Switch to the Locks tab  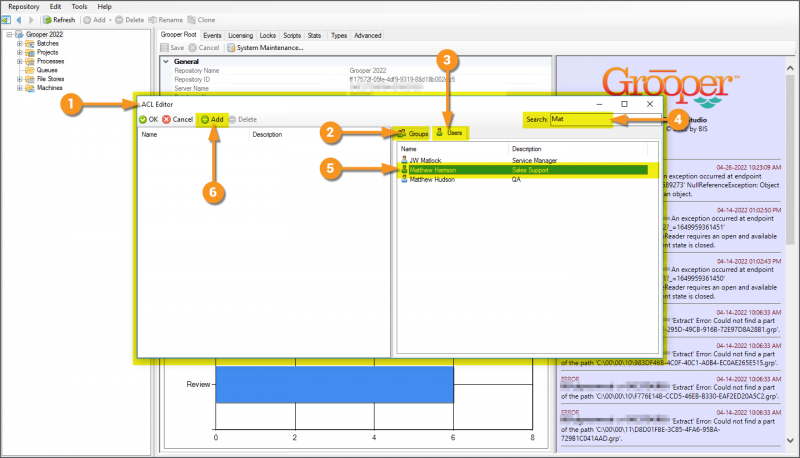tap(267, 36)
